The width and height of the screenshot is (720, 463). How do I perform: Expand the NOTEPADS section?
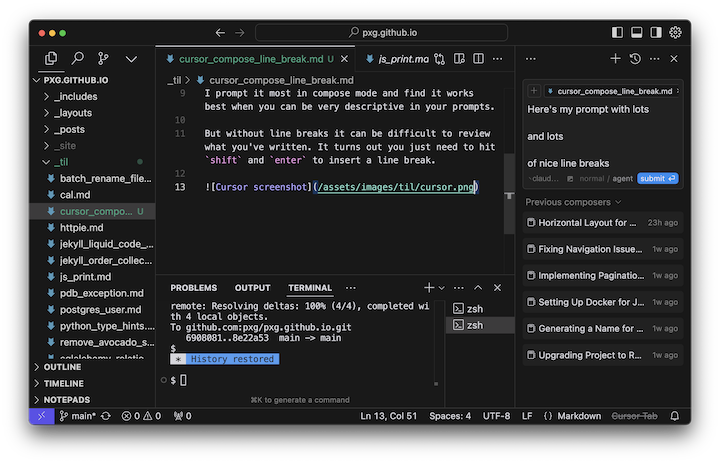(x=92, y=400)
